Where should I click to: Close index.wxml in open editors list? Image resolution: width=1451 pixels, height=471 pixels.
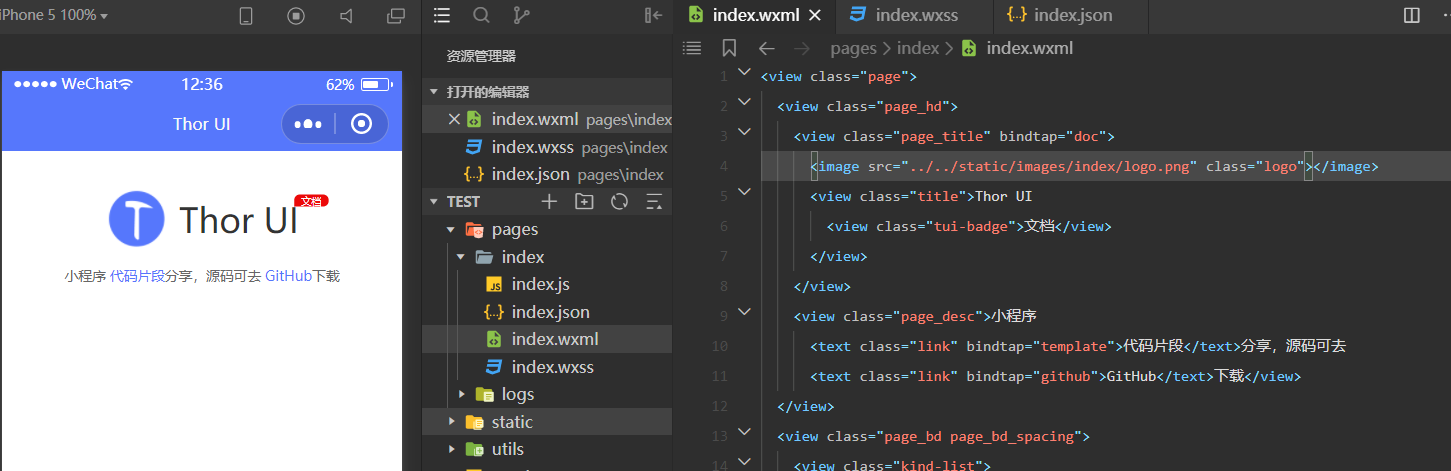[x=454, y=119]
